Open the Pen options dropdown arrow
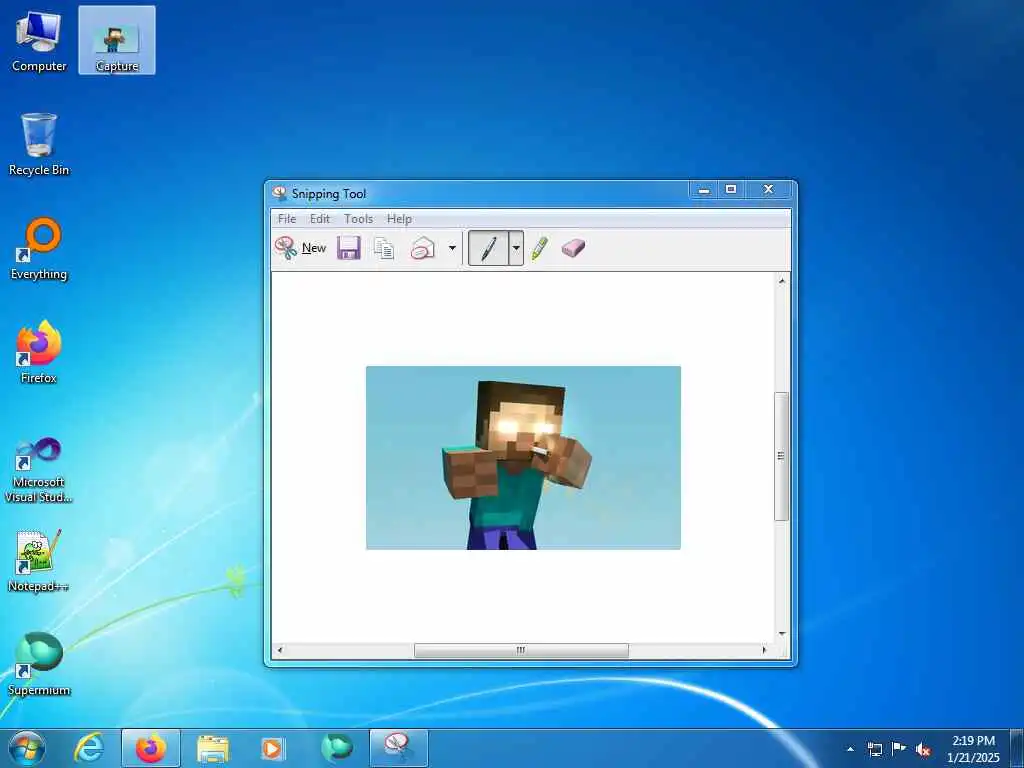The height and width of the screenshot is (768, 1024). (516, 248)
